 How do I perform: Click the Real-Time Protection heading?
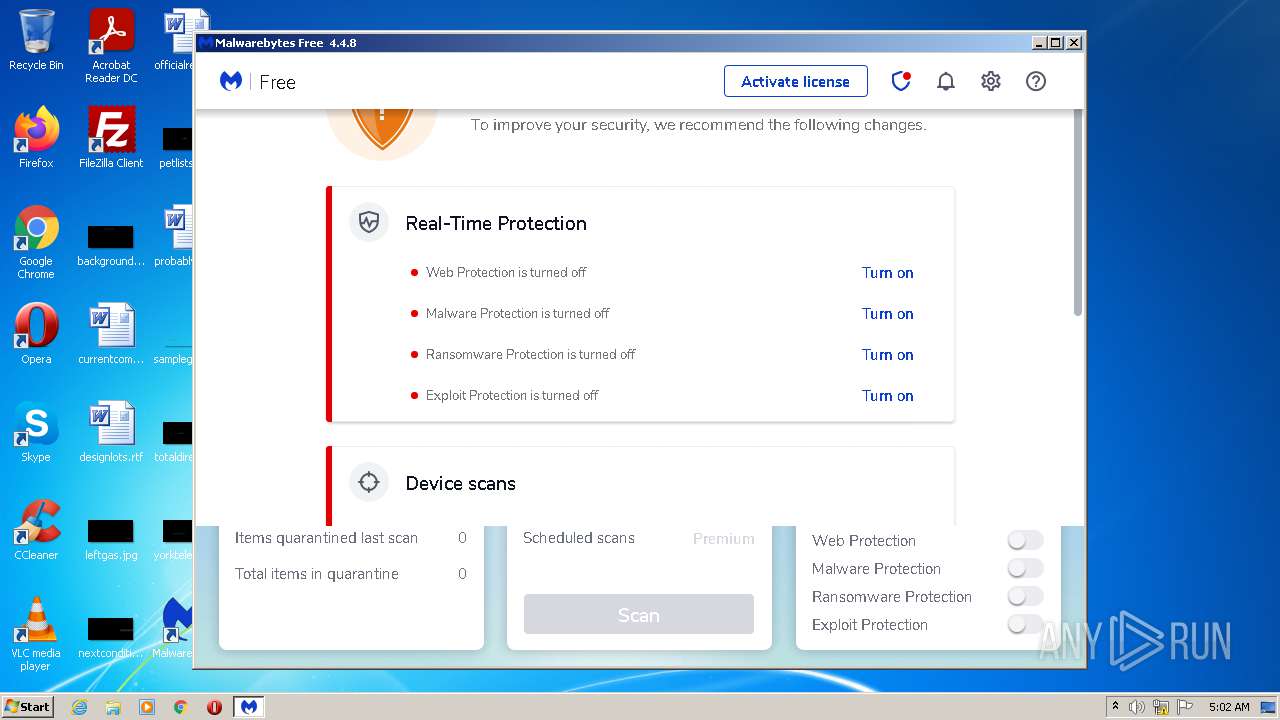496,223
